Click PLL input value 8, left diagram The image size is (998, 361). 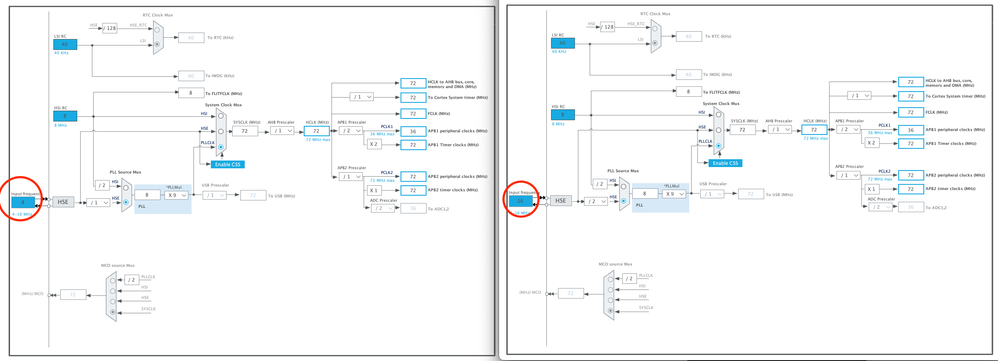pyautogui.click(x=147, y=195)
